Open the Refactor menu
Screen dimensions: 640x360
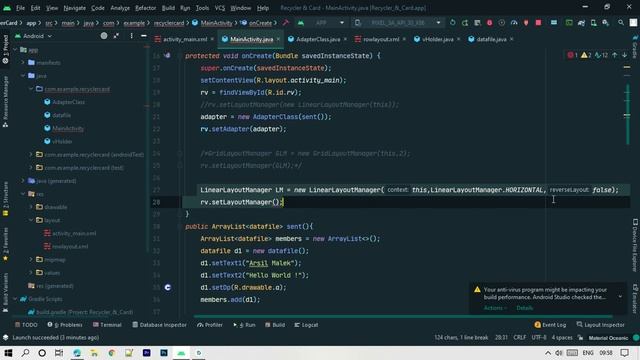tap(145, 8)
